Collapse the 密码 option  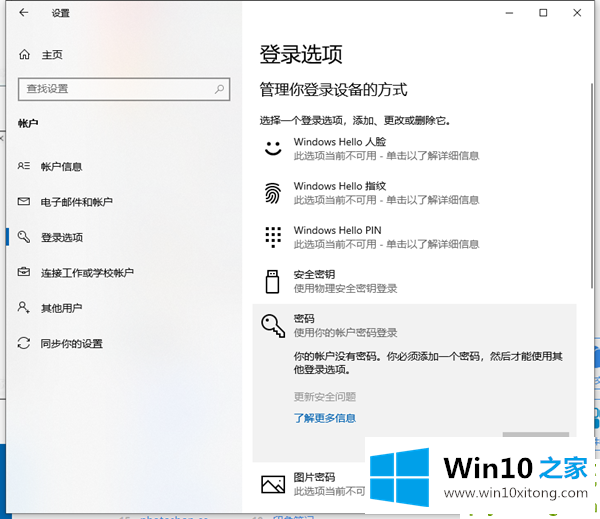pos(414,325)
